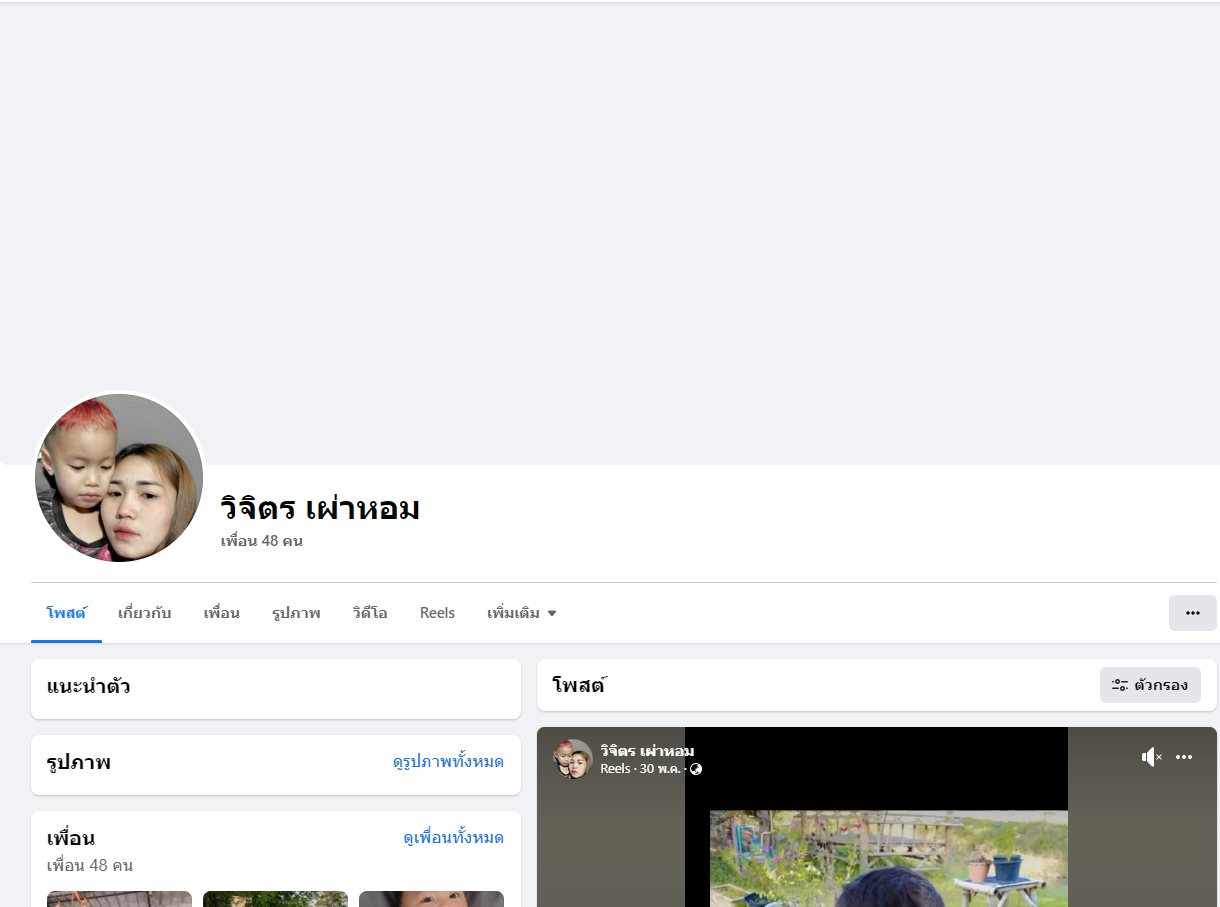Open the profile picture of วิจิตร เผ่าหอม
The height and width of the screenshot is (907, 1220).
click(x=119, y=477)
